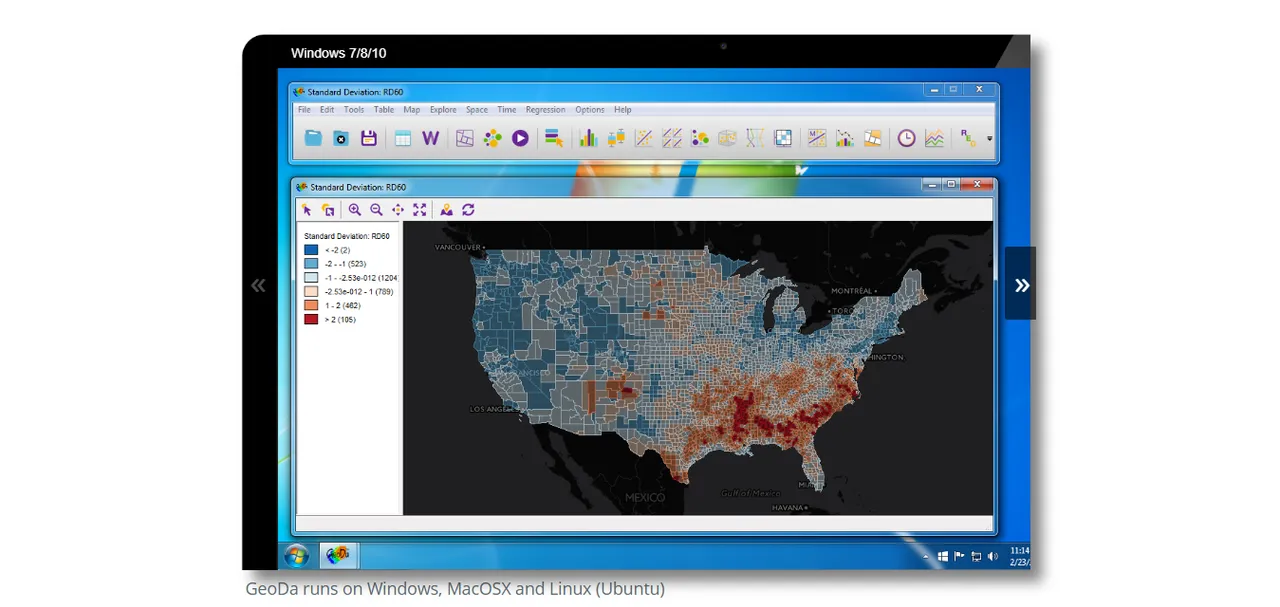Save with the purple floppy disk icon
Image resolution: width=1280 pixels, height=607 pixels.
(369, 139)
